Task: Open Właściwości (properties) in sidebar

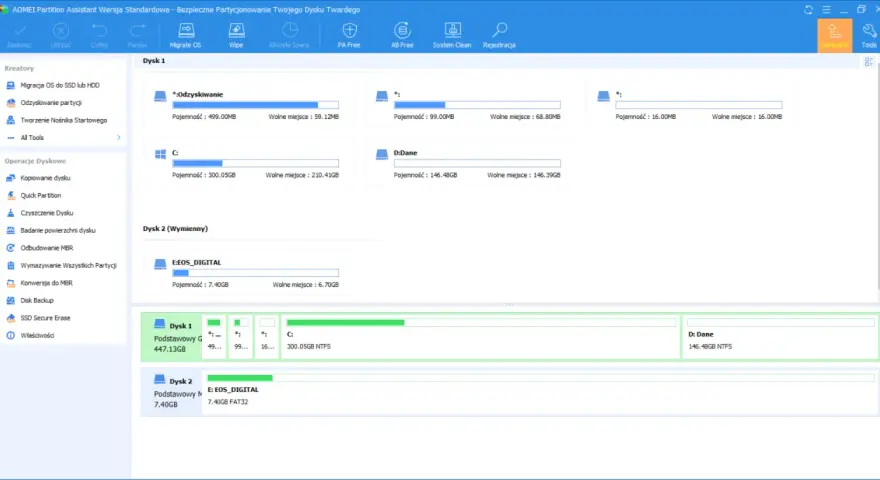Action: pos(37,335)
